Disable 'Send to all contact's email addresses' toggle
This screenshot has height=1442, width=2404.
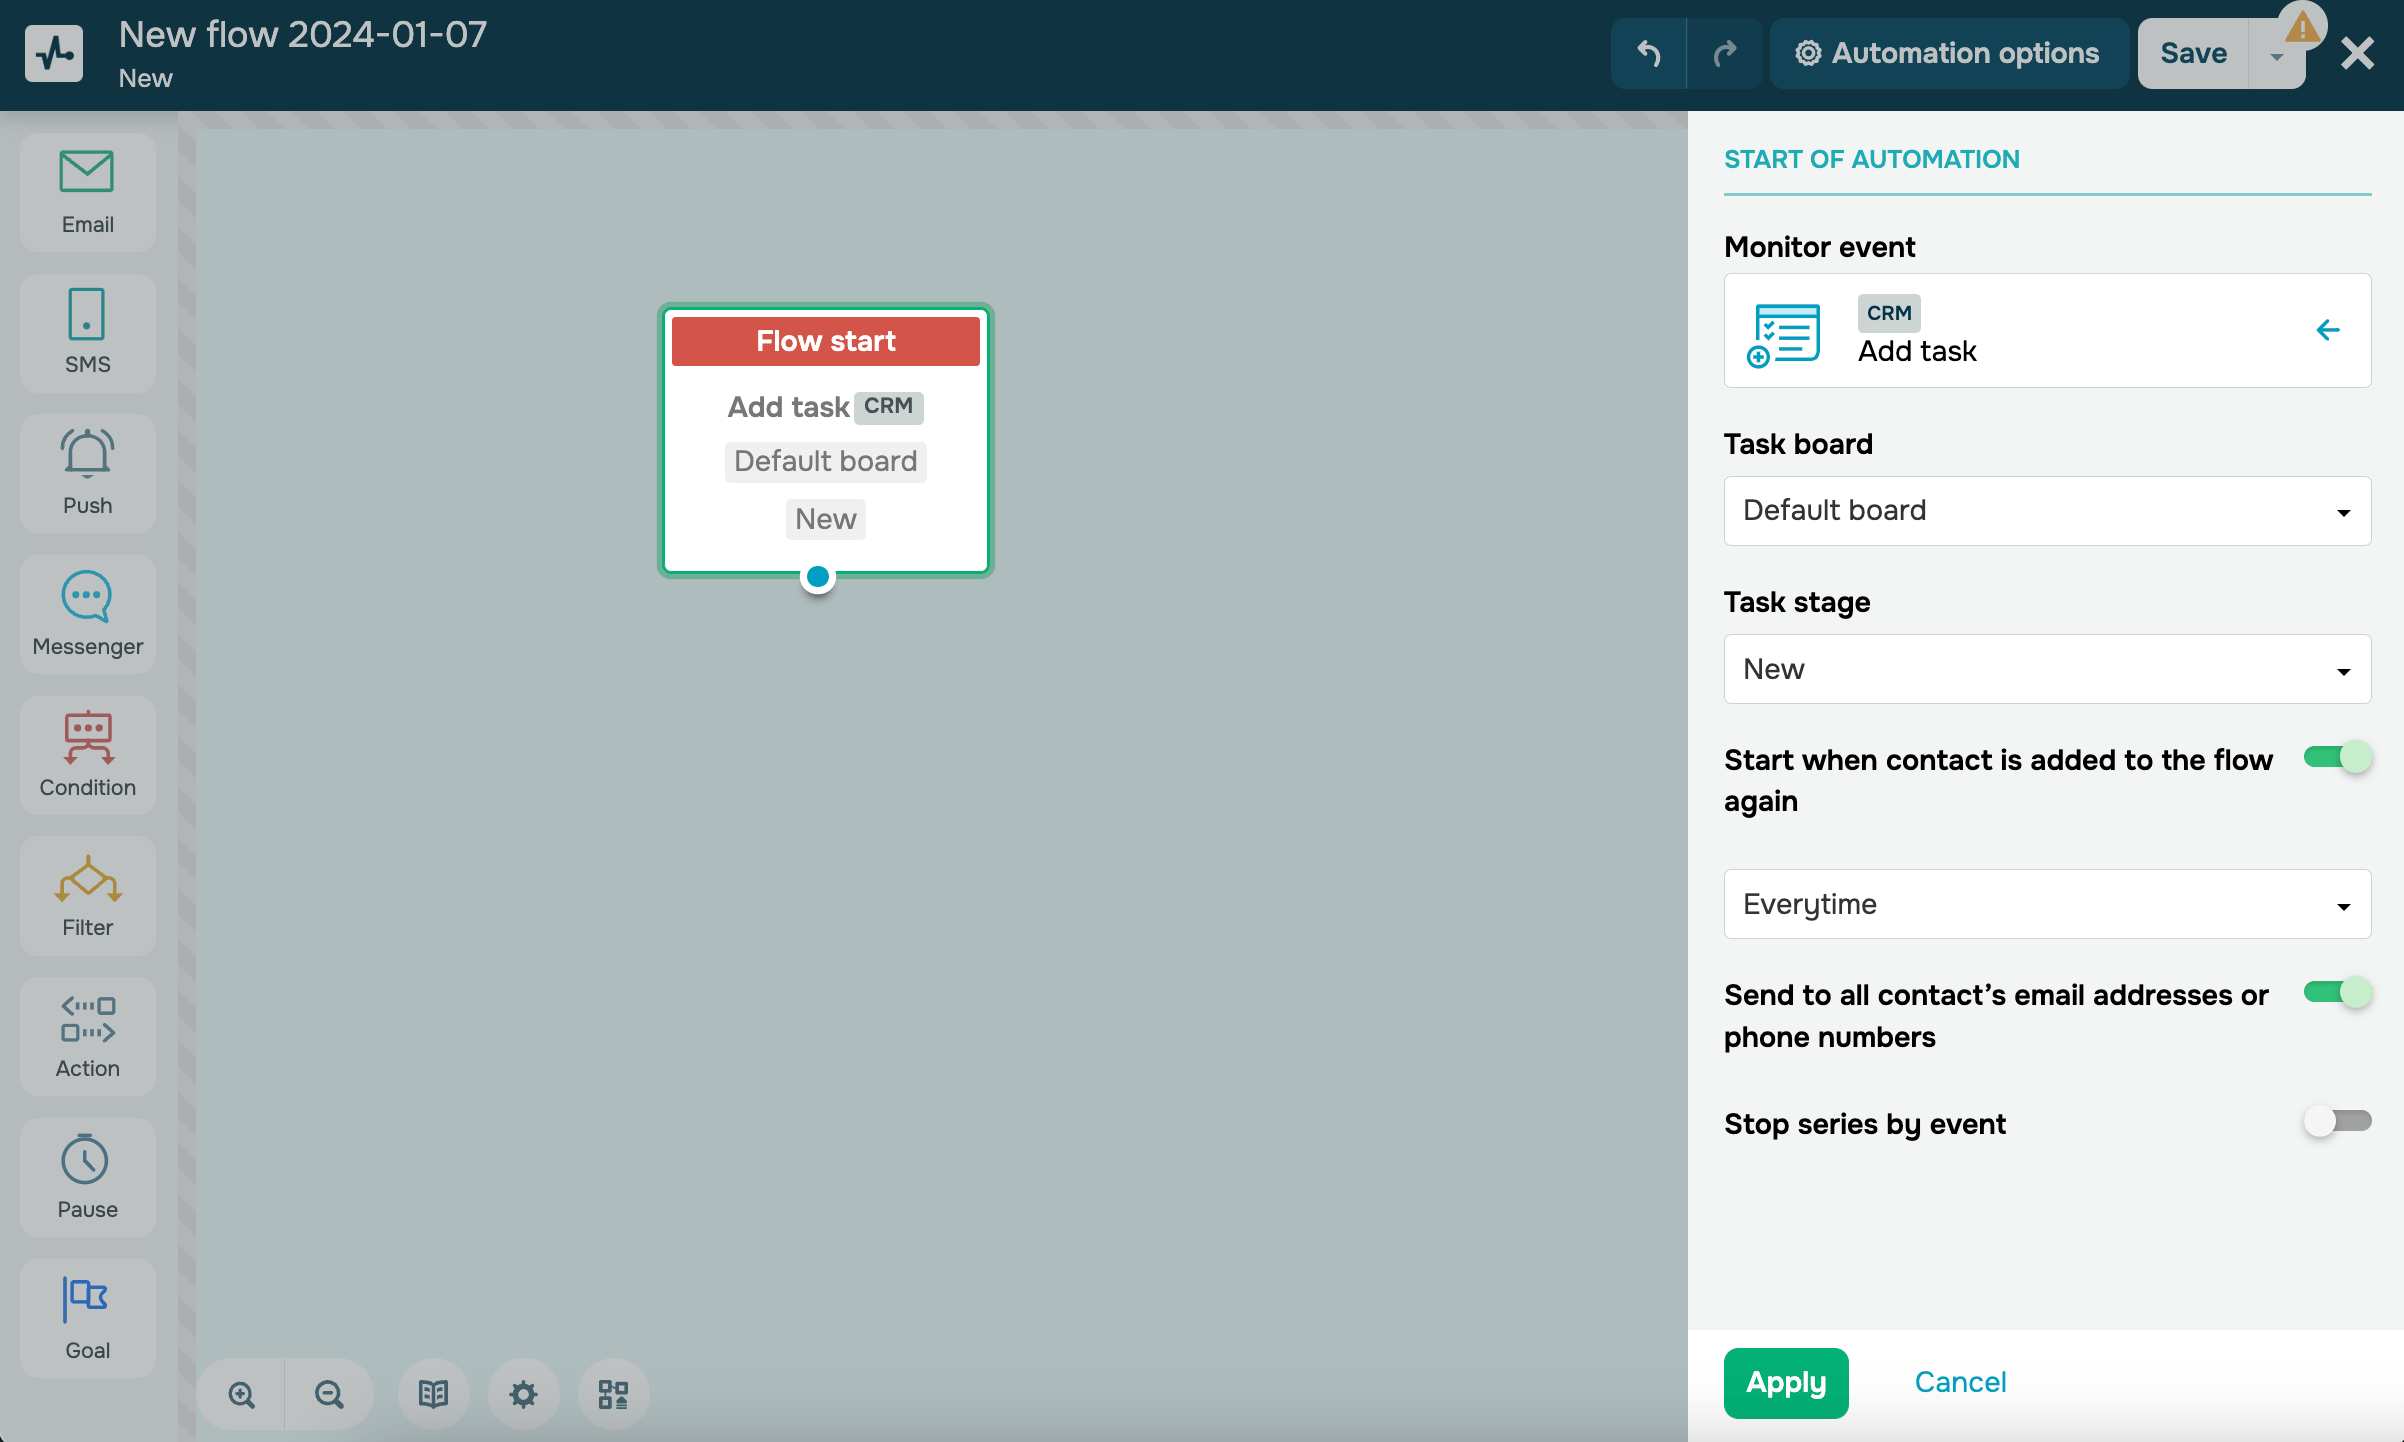2337,992
